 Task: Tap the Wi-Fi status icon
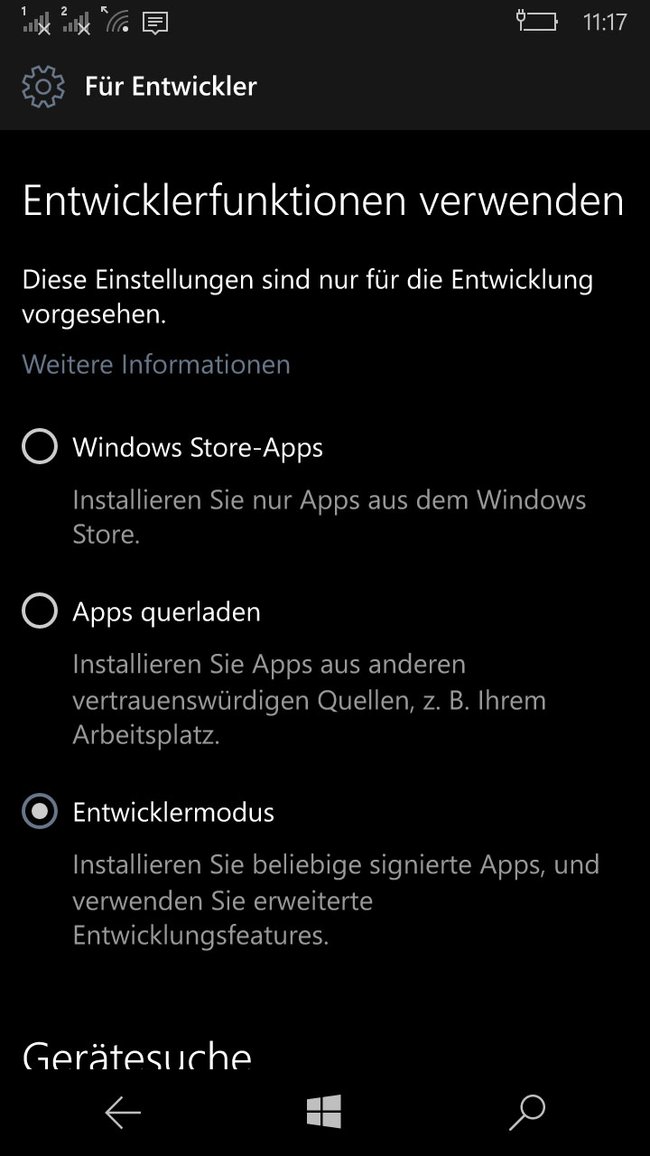(x=116, y=20)
